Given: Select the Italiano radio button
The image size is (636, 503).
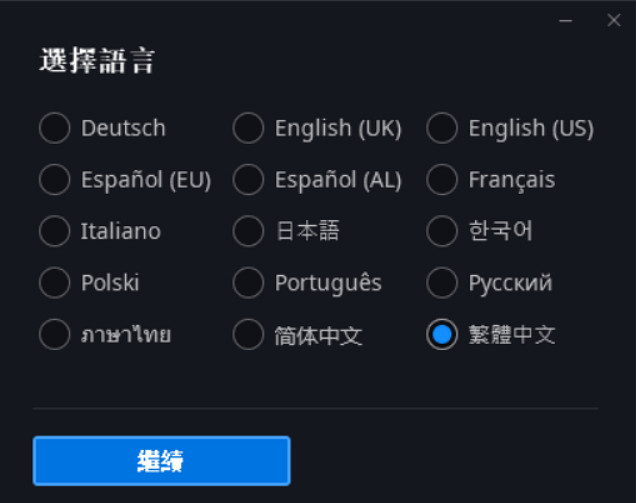Looking at the screenshot, I should click(54, 231).
